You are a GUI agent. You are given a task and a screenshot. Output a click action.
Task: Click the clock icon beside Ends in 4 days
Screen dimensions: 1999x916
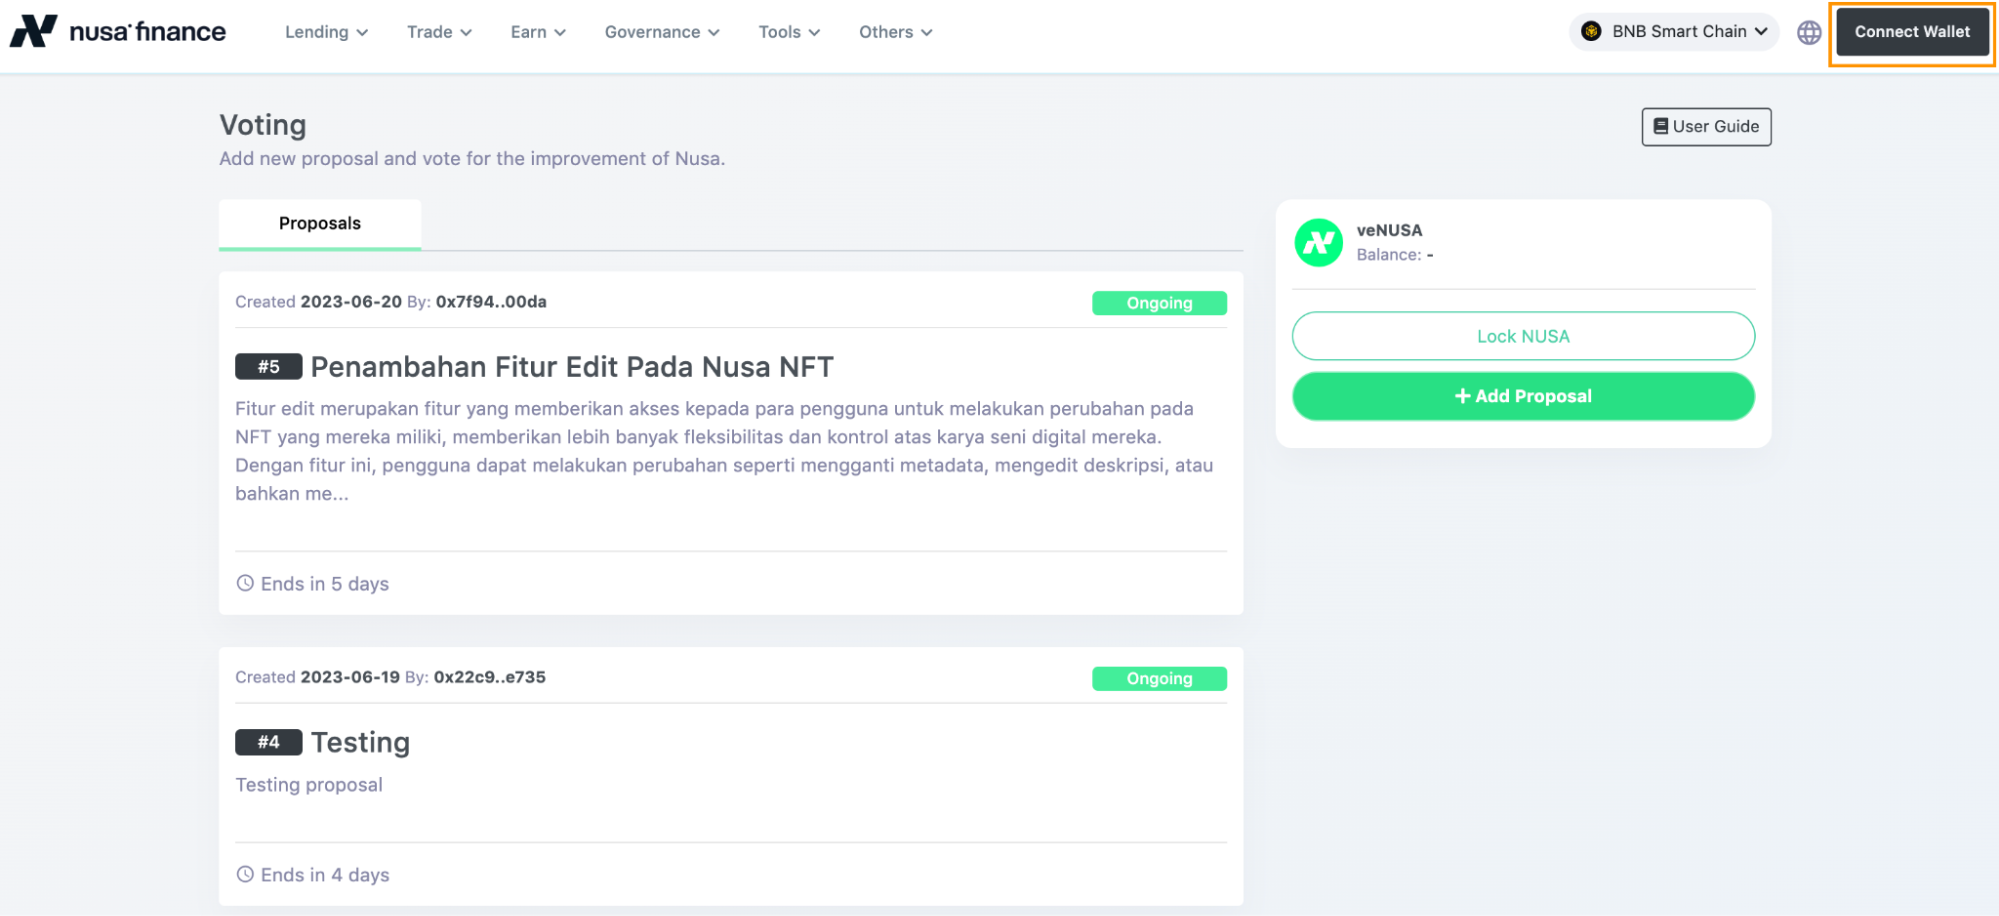click(x=245, y=874)
